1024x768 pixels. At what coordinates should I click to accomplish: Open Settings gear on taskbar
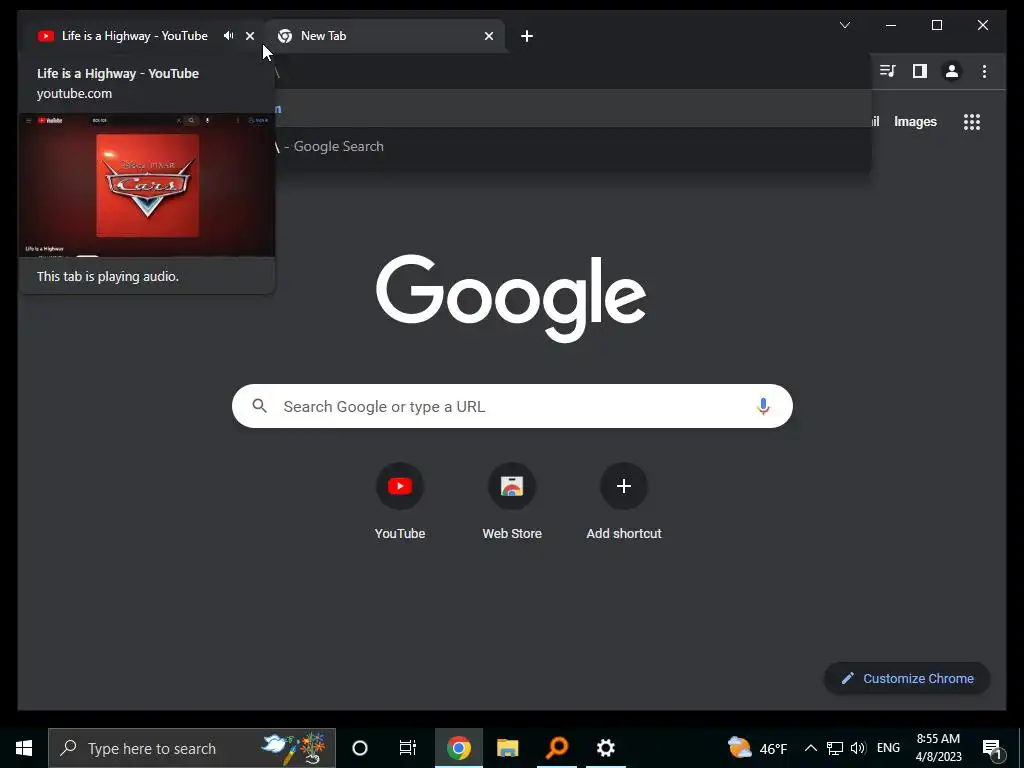pos(605,748)
